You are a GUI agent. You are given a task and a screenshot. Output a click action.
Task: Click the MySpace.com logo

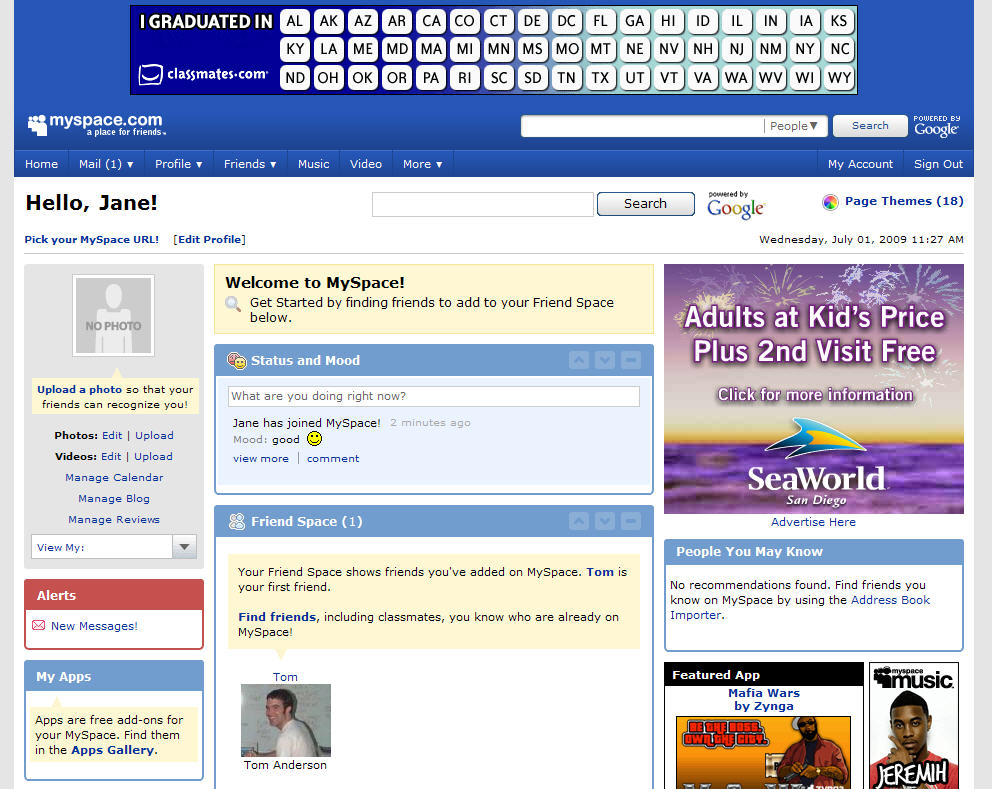(x=96, y=125)
